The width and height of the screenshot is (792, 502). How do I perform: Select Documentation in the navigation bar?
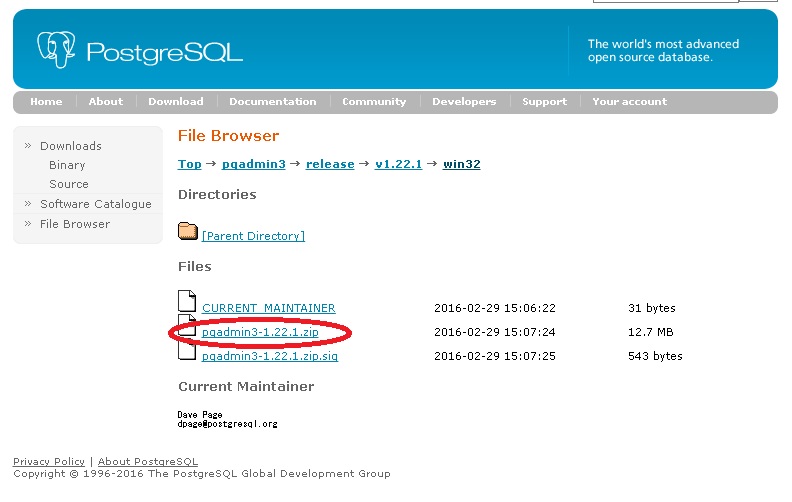click(272, 102)
